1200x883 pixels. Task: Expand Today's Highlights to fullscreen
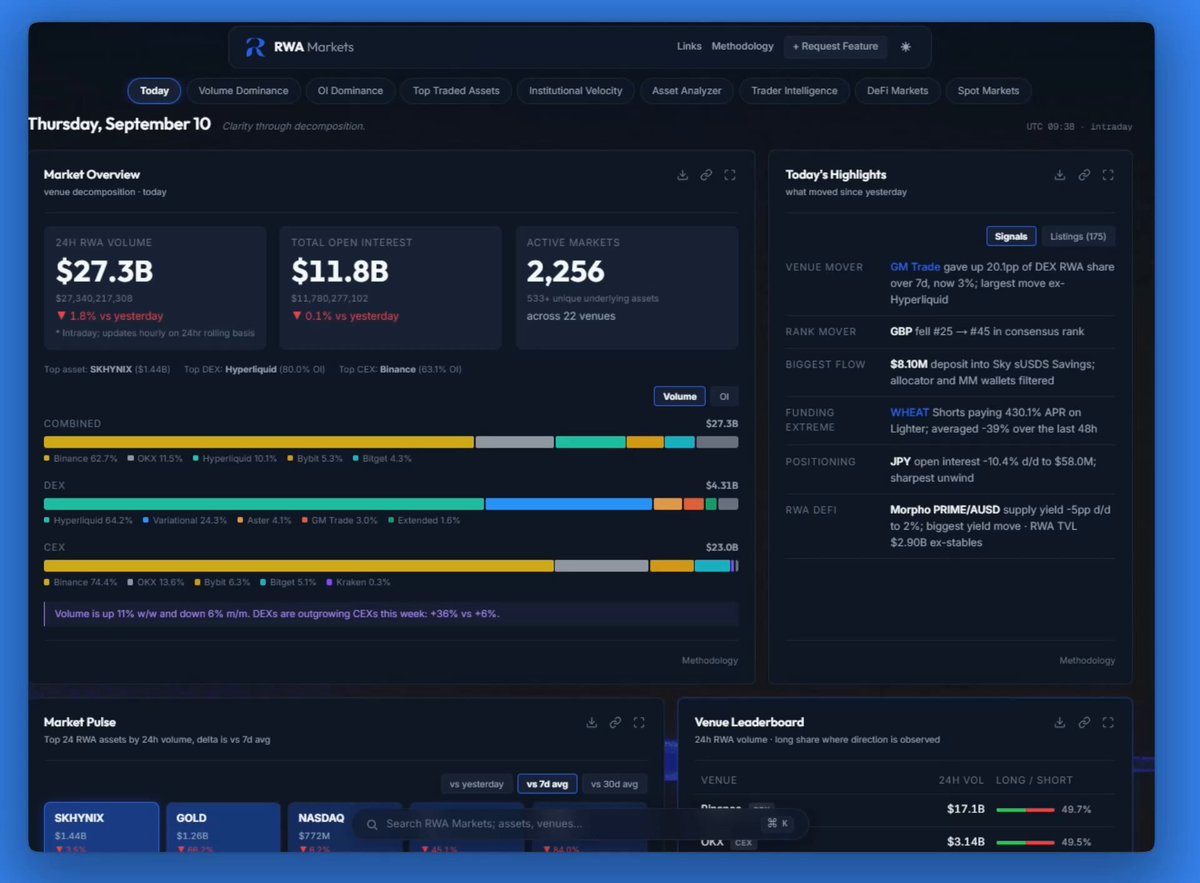click(x=1108, y=175)
